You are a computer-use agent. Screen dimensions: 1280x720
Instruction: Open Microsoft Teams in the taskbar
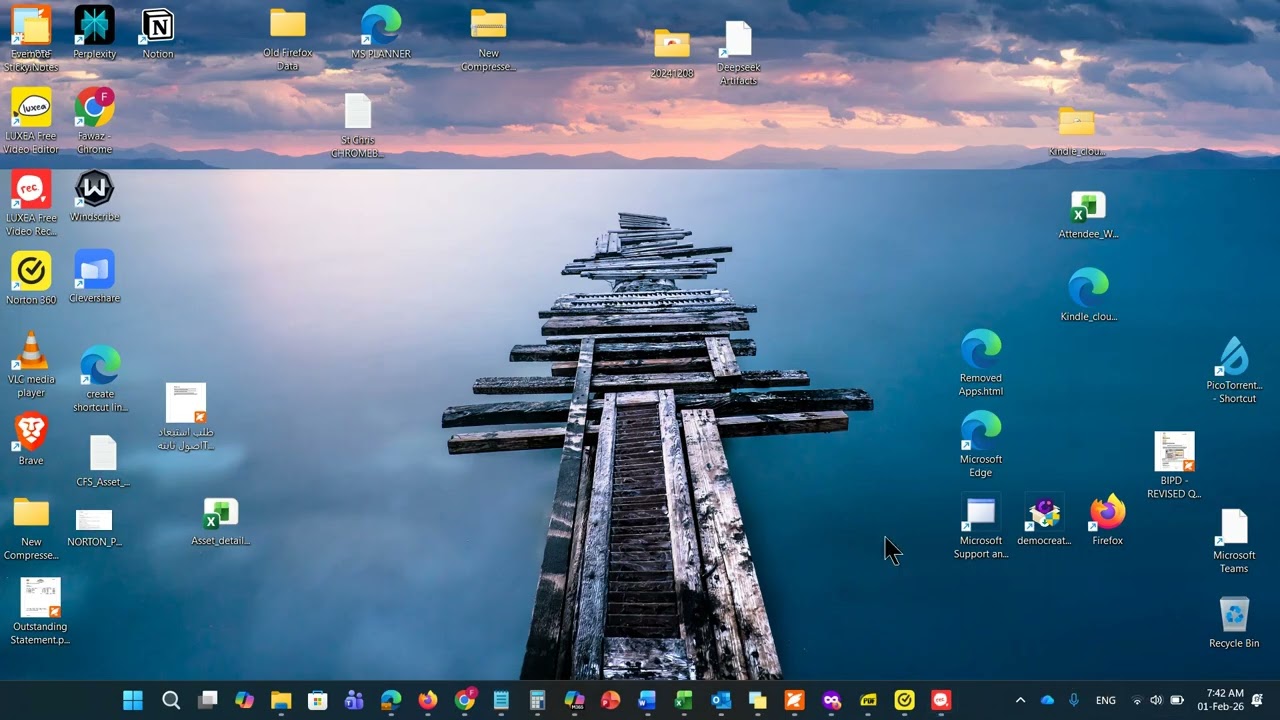click(354, 701)
